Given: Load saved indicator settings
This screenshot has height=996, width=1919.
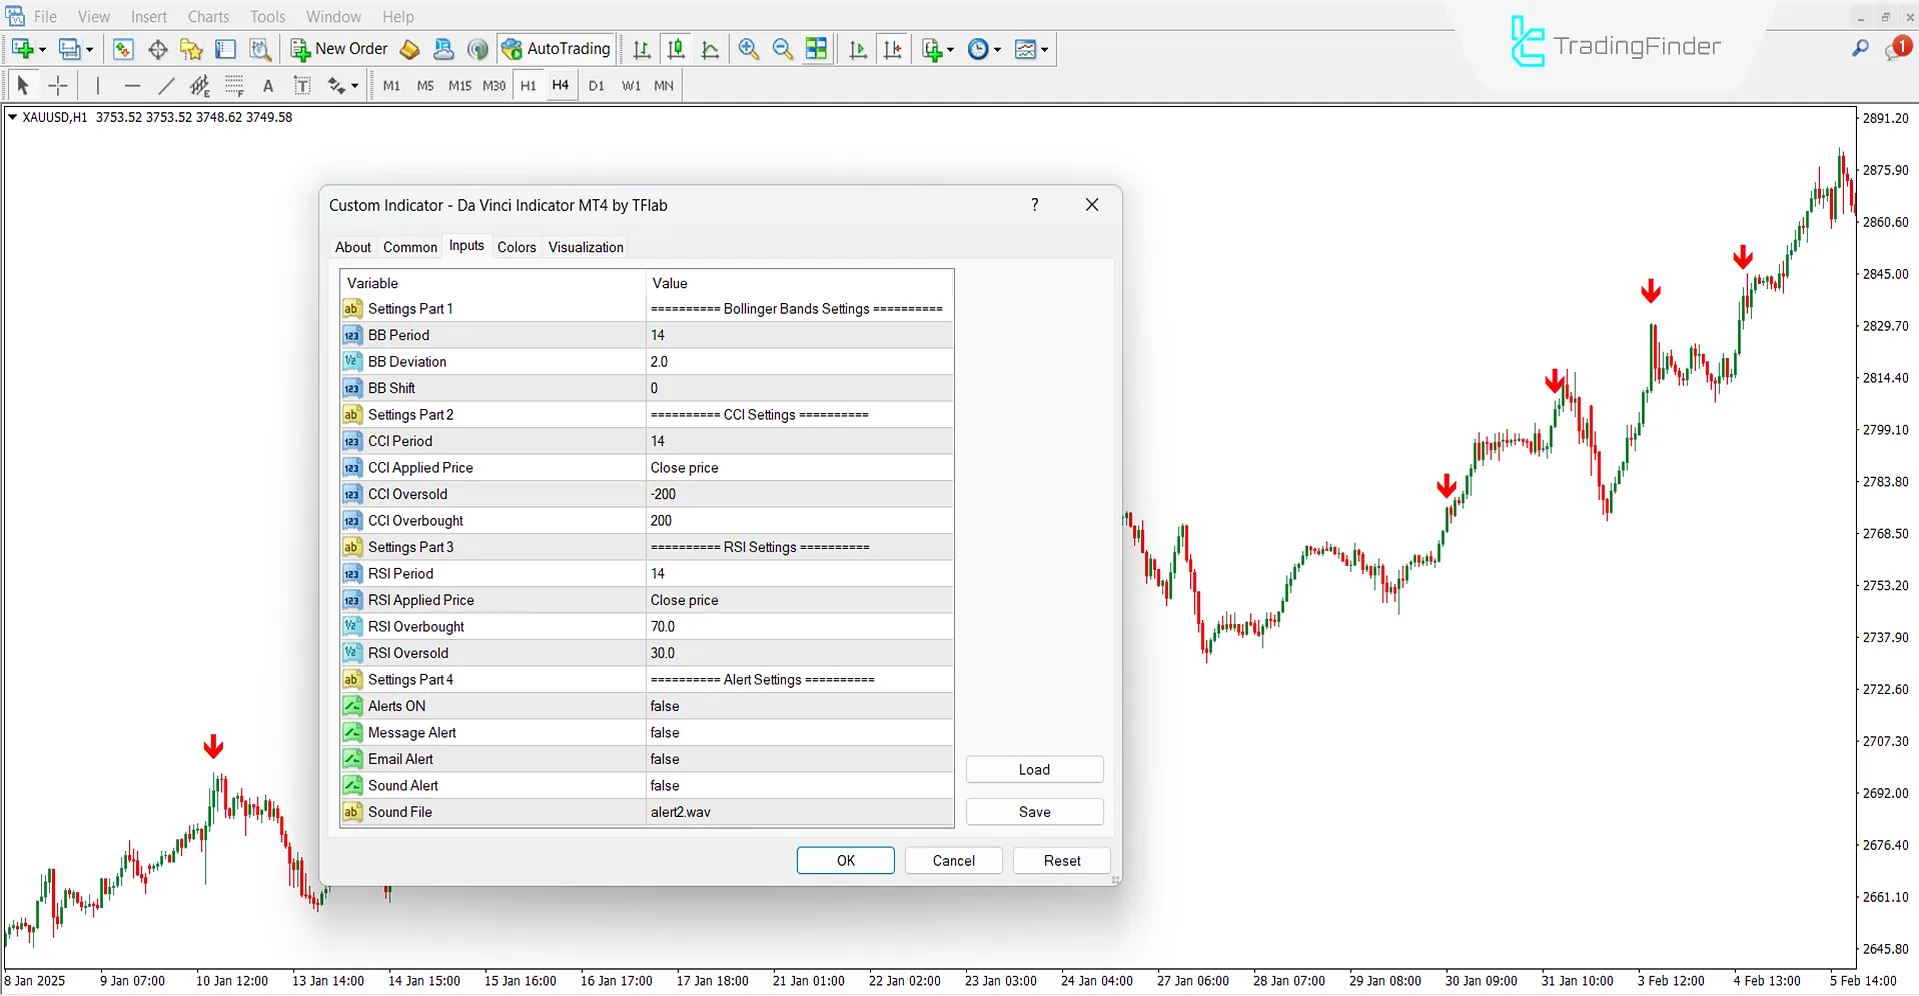Looking at the screenshot, I should pos(1034,769).
